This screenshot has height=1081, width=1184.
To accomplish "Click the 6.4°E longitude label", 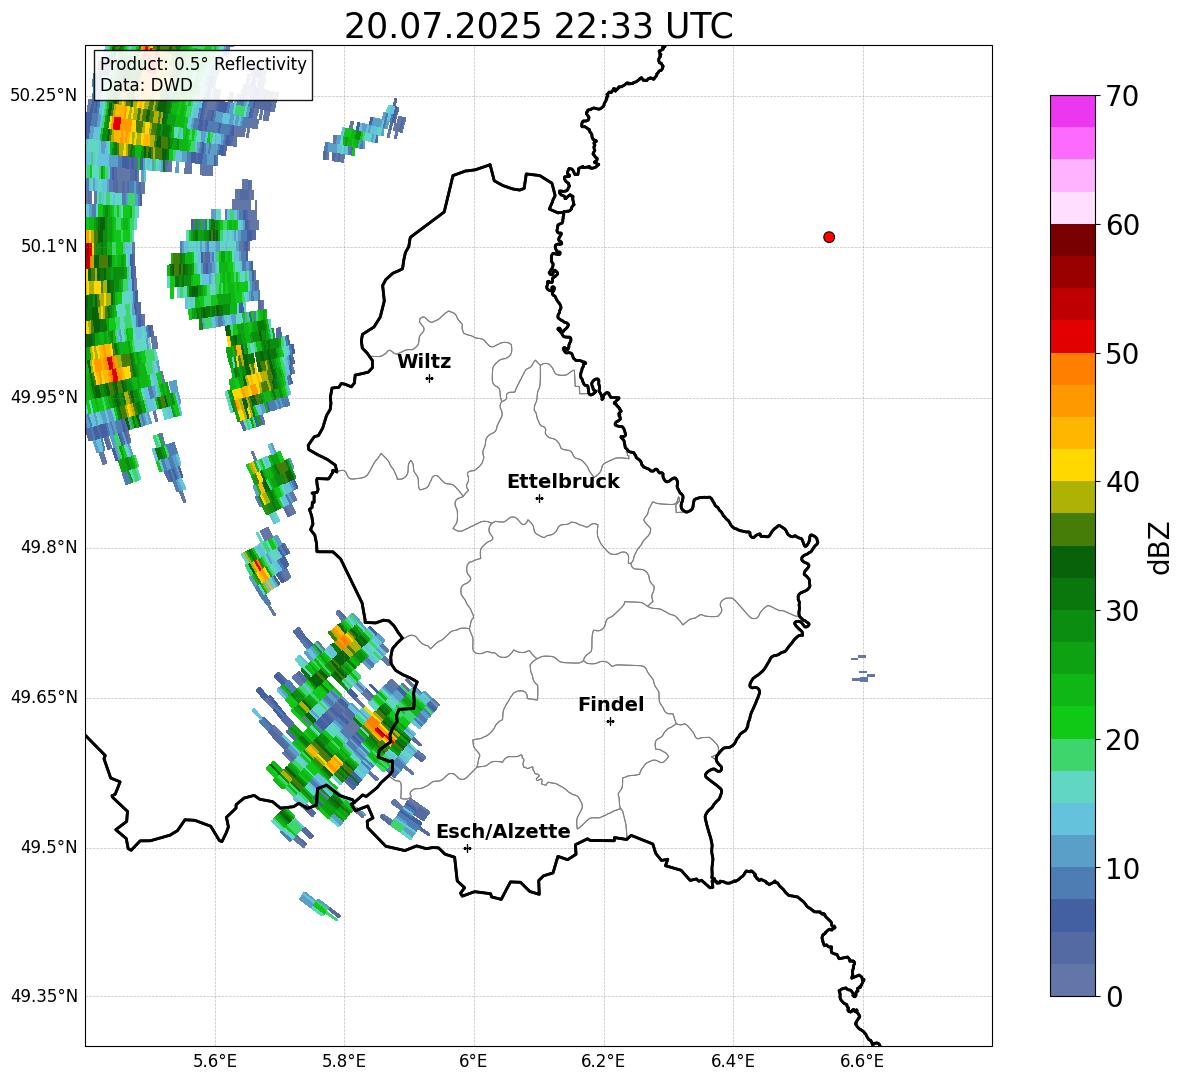I will (732, 1061).
